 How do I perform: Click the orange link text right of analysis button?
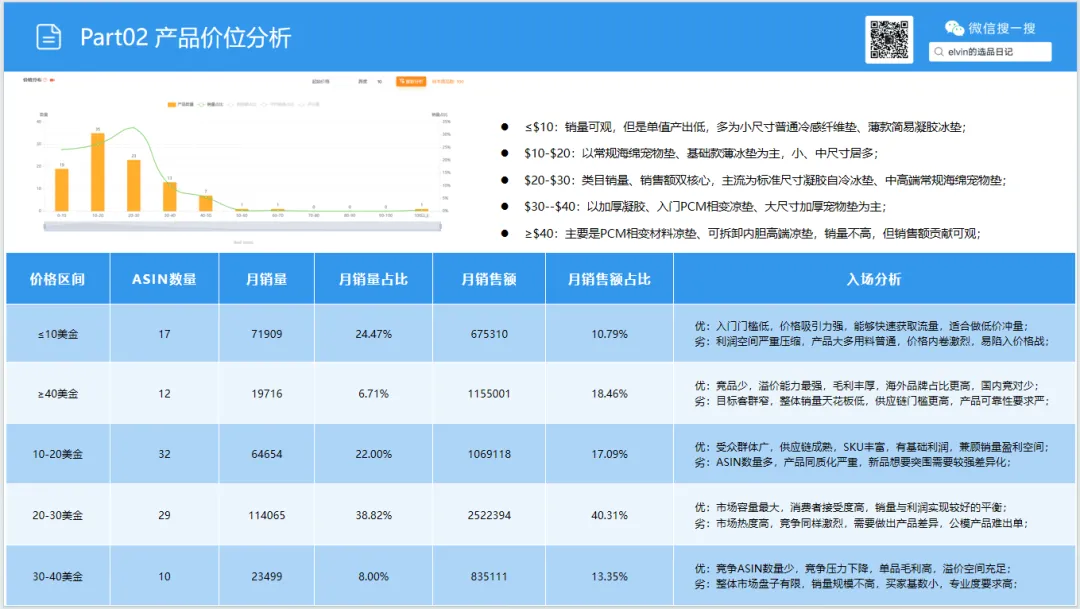click(x=448, y=81)
